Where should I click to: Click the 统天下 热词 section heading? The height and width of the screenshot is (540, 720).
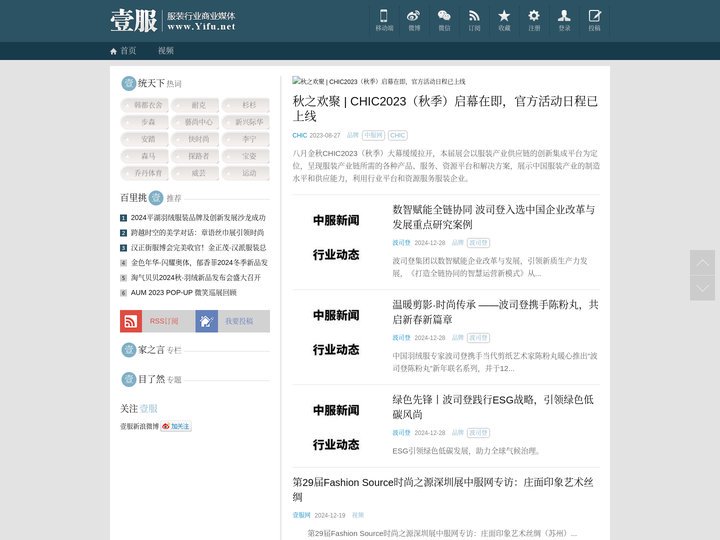151,83
